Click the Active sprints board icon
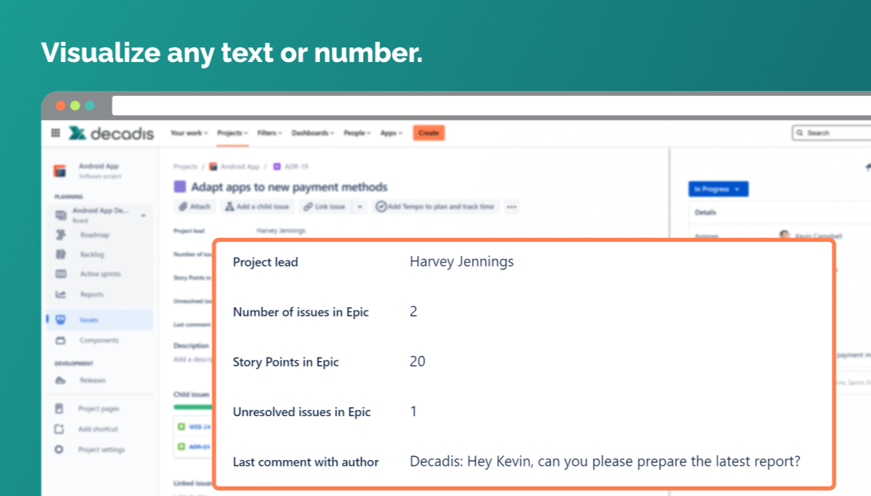The image size is (871, 496). (x=61, y=274)
